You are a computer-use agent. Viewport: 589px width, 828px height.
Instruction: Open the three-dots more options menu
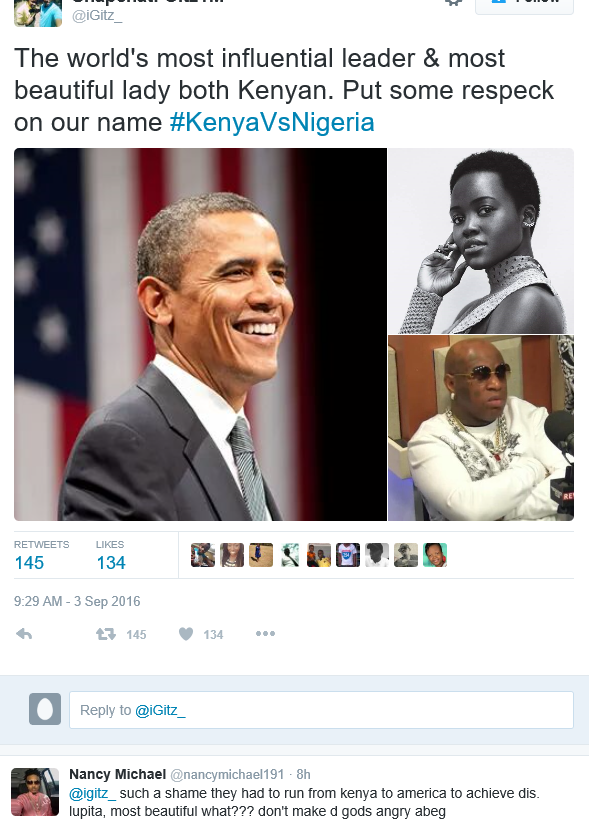(x=265, y=634)
